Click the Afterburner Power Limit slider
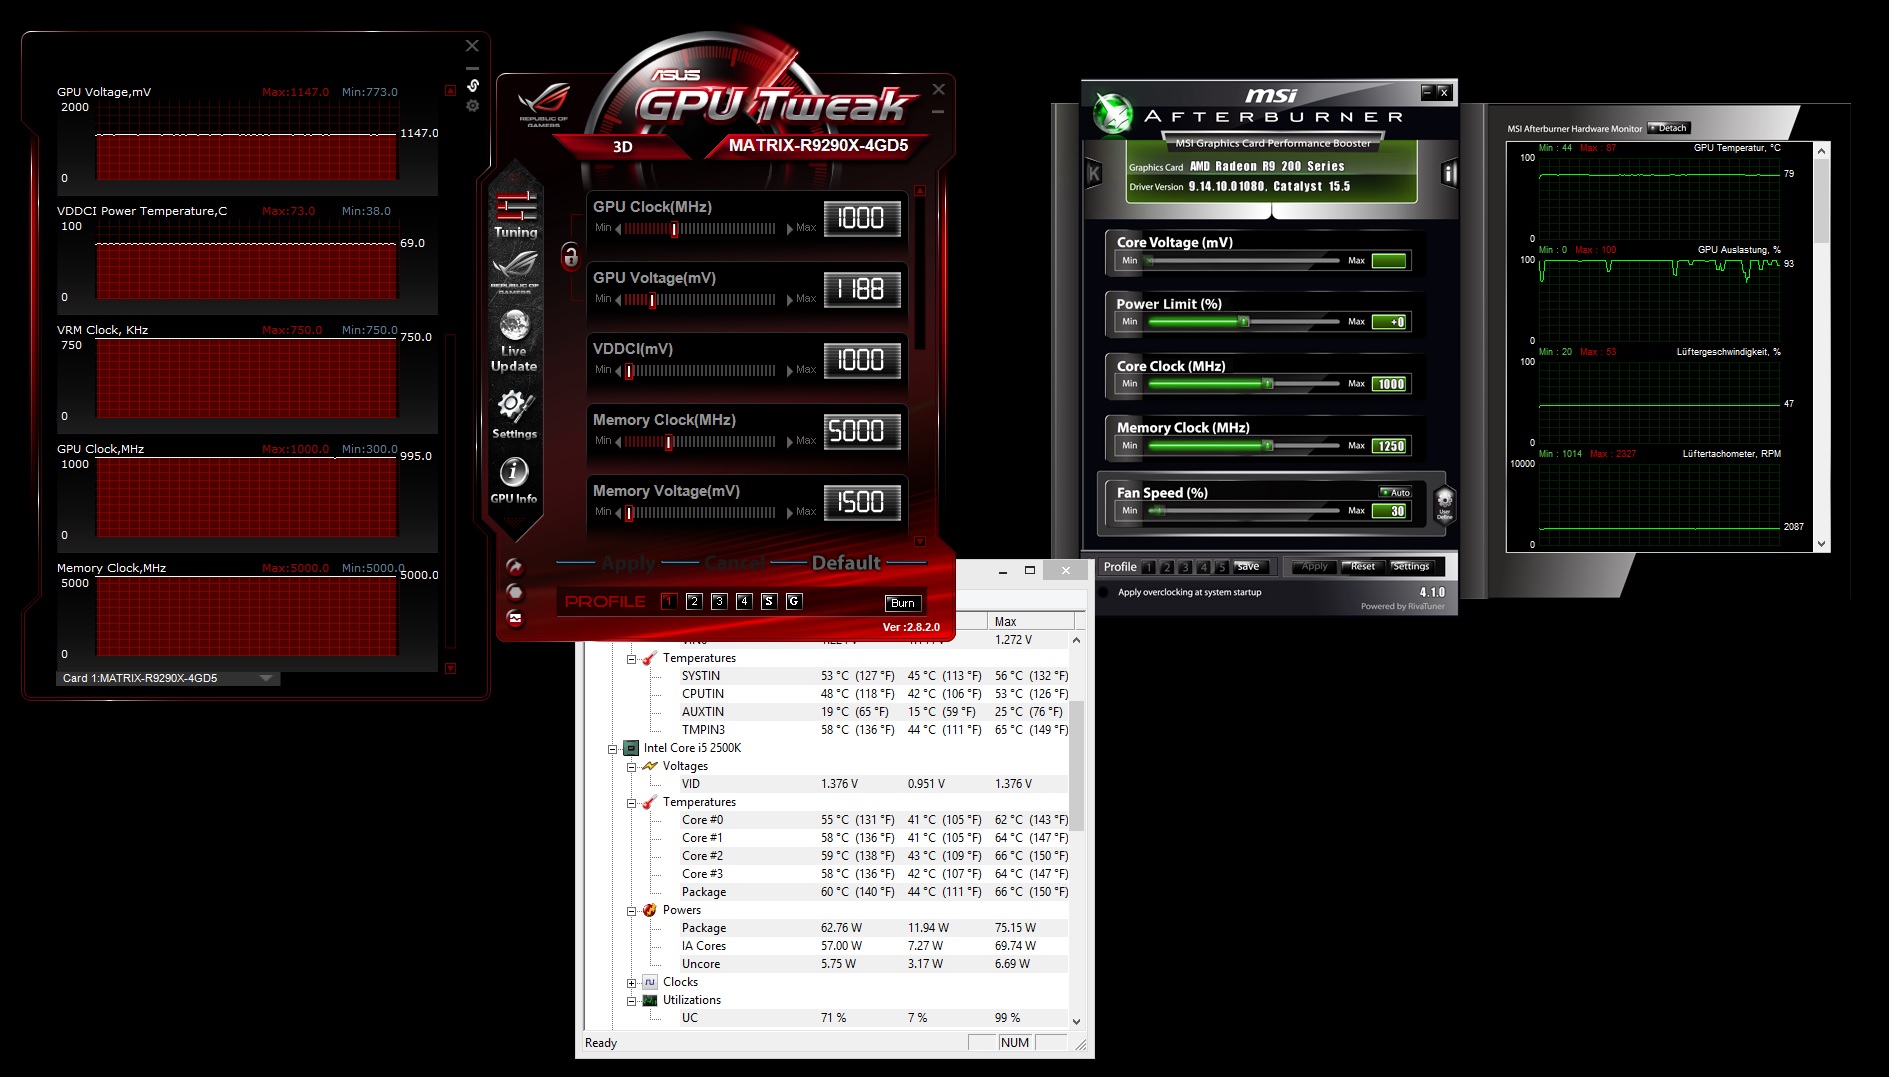Viewport: 1889px width, 1077px height. 1243,322
